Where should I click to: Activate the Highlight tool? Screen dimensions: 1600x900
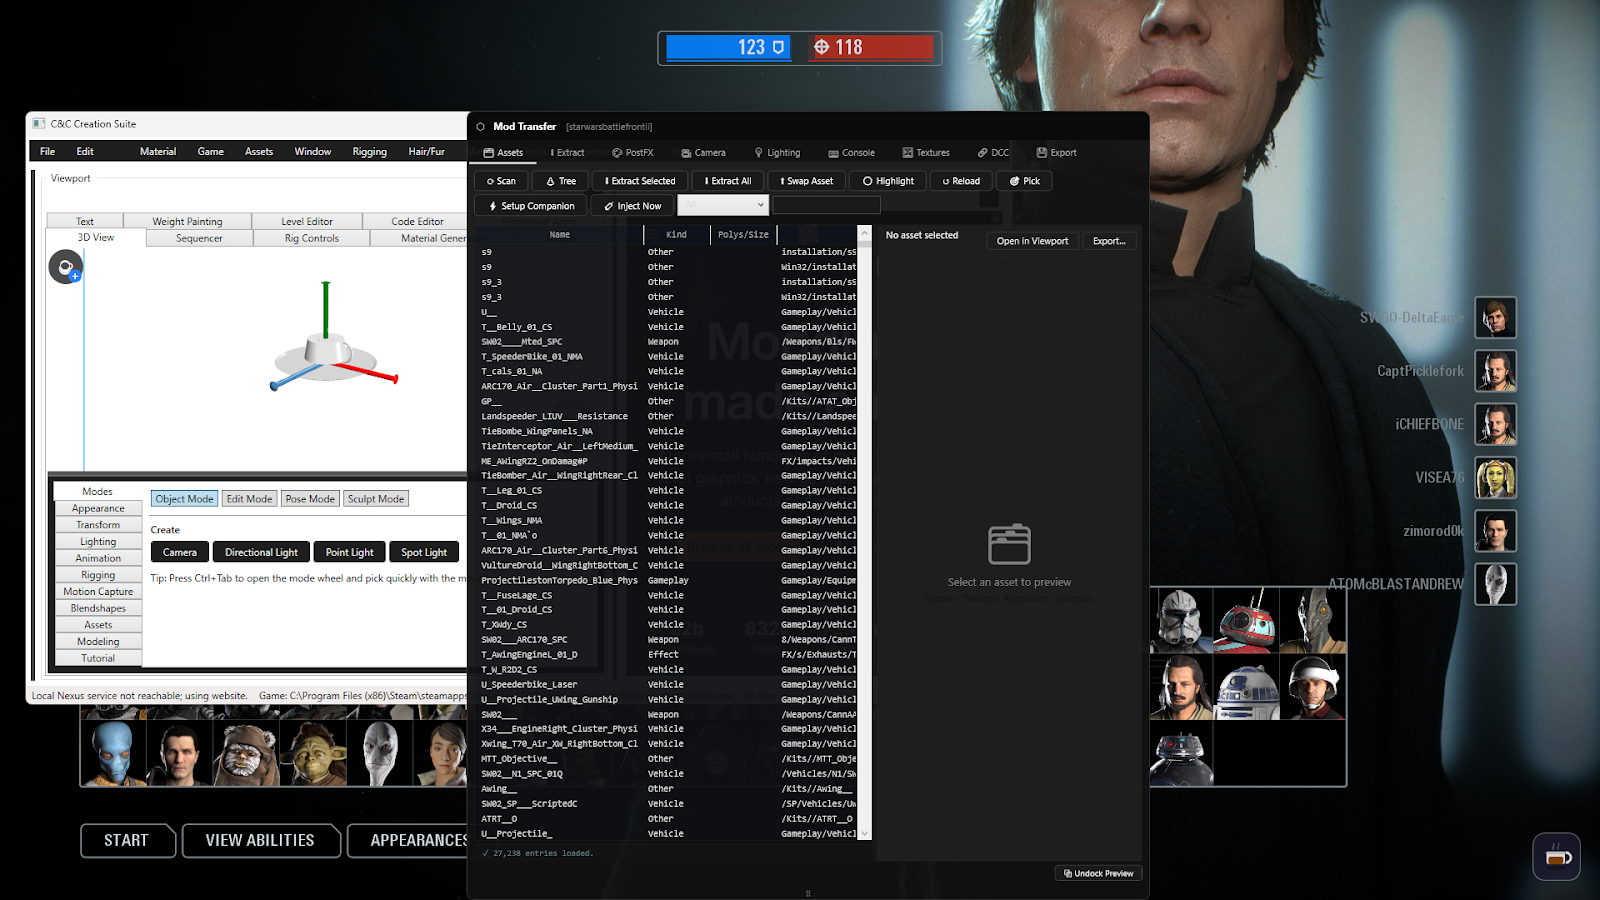[886, 181]
